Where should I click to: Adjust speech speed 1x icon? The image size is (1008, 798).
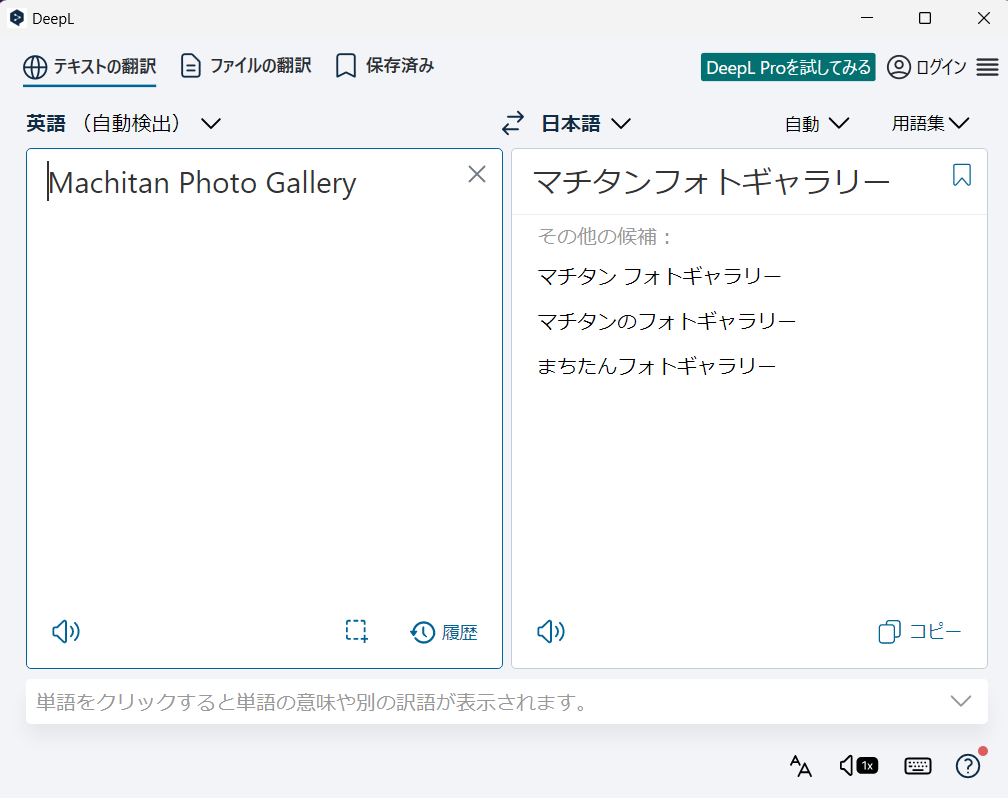coord(859,766)
